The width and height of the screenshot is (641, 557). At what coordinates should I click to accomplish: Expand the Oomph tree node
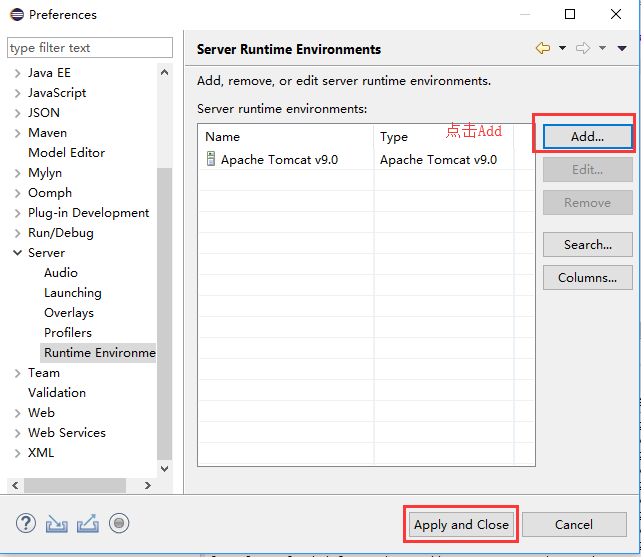(17, 193)
